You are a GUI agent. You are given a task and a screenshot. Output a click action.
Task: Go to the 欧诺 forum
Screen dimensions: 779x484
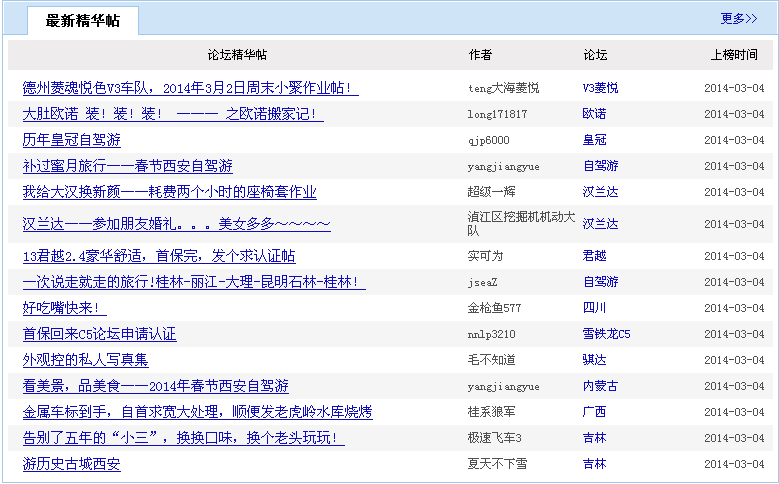594,114
